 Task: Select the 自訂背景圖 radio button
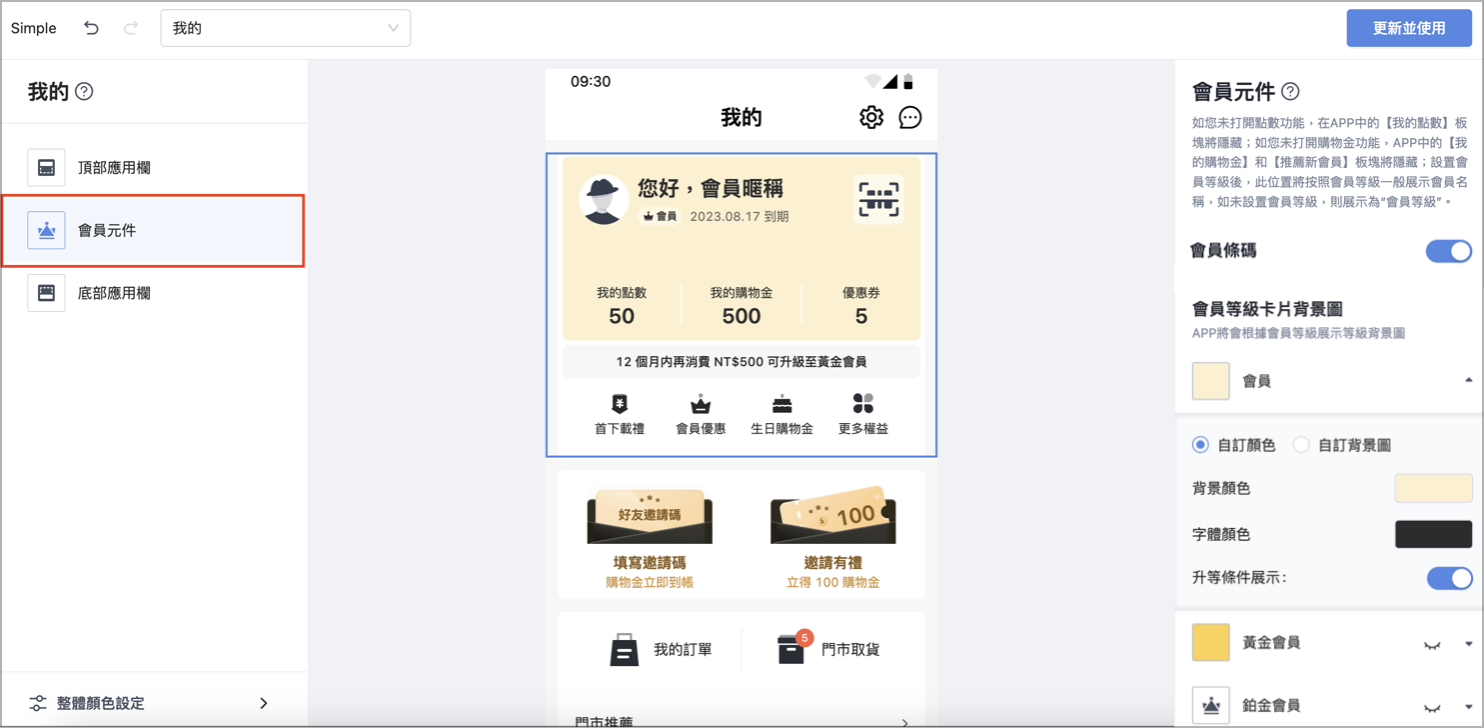pos(1301,445)
